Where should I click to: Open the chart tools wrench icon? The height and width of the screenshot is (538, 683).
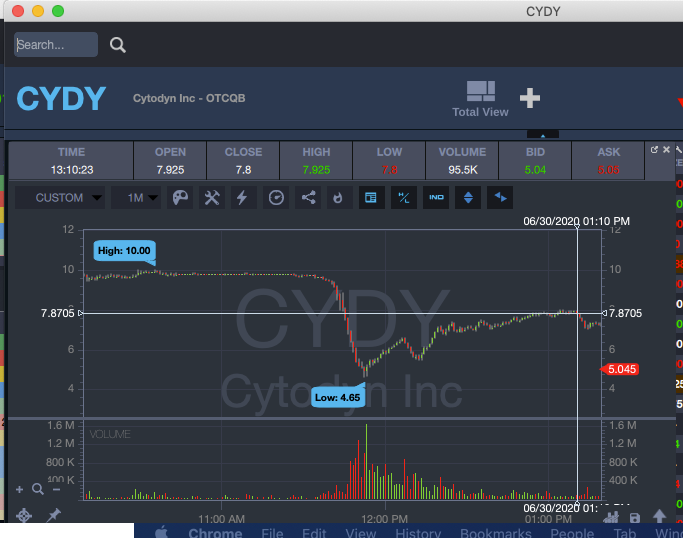(212, 198)
